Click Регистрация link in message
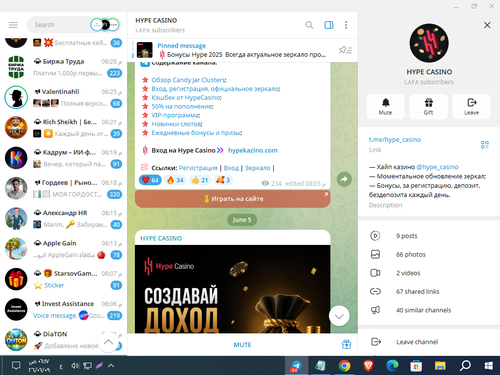Image resolution: width=500 pixels, height=375 pixels. coord(198,168)
